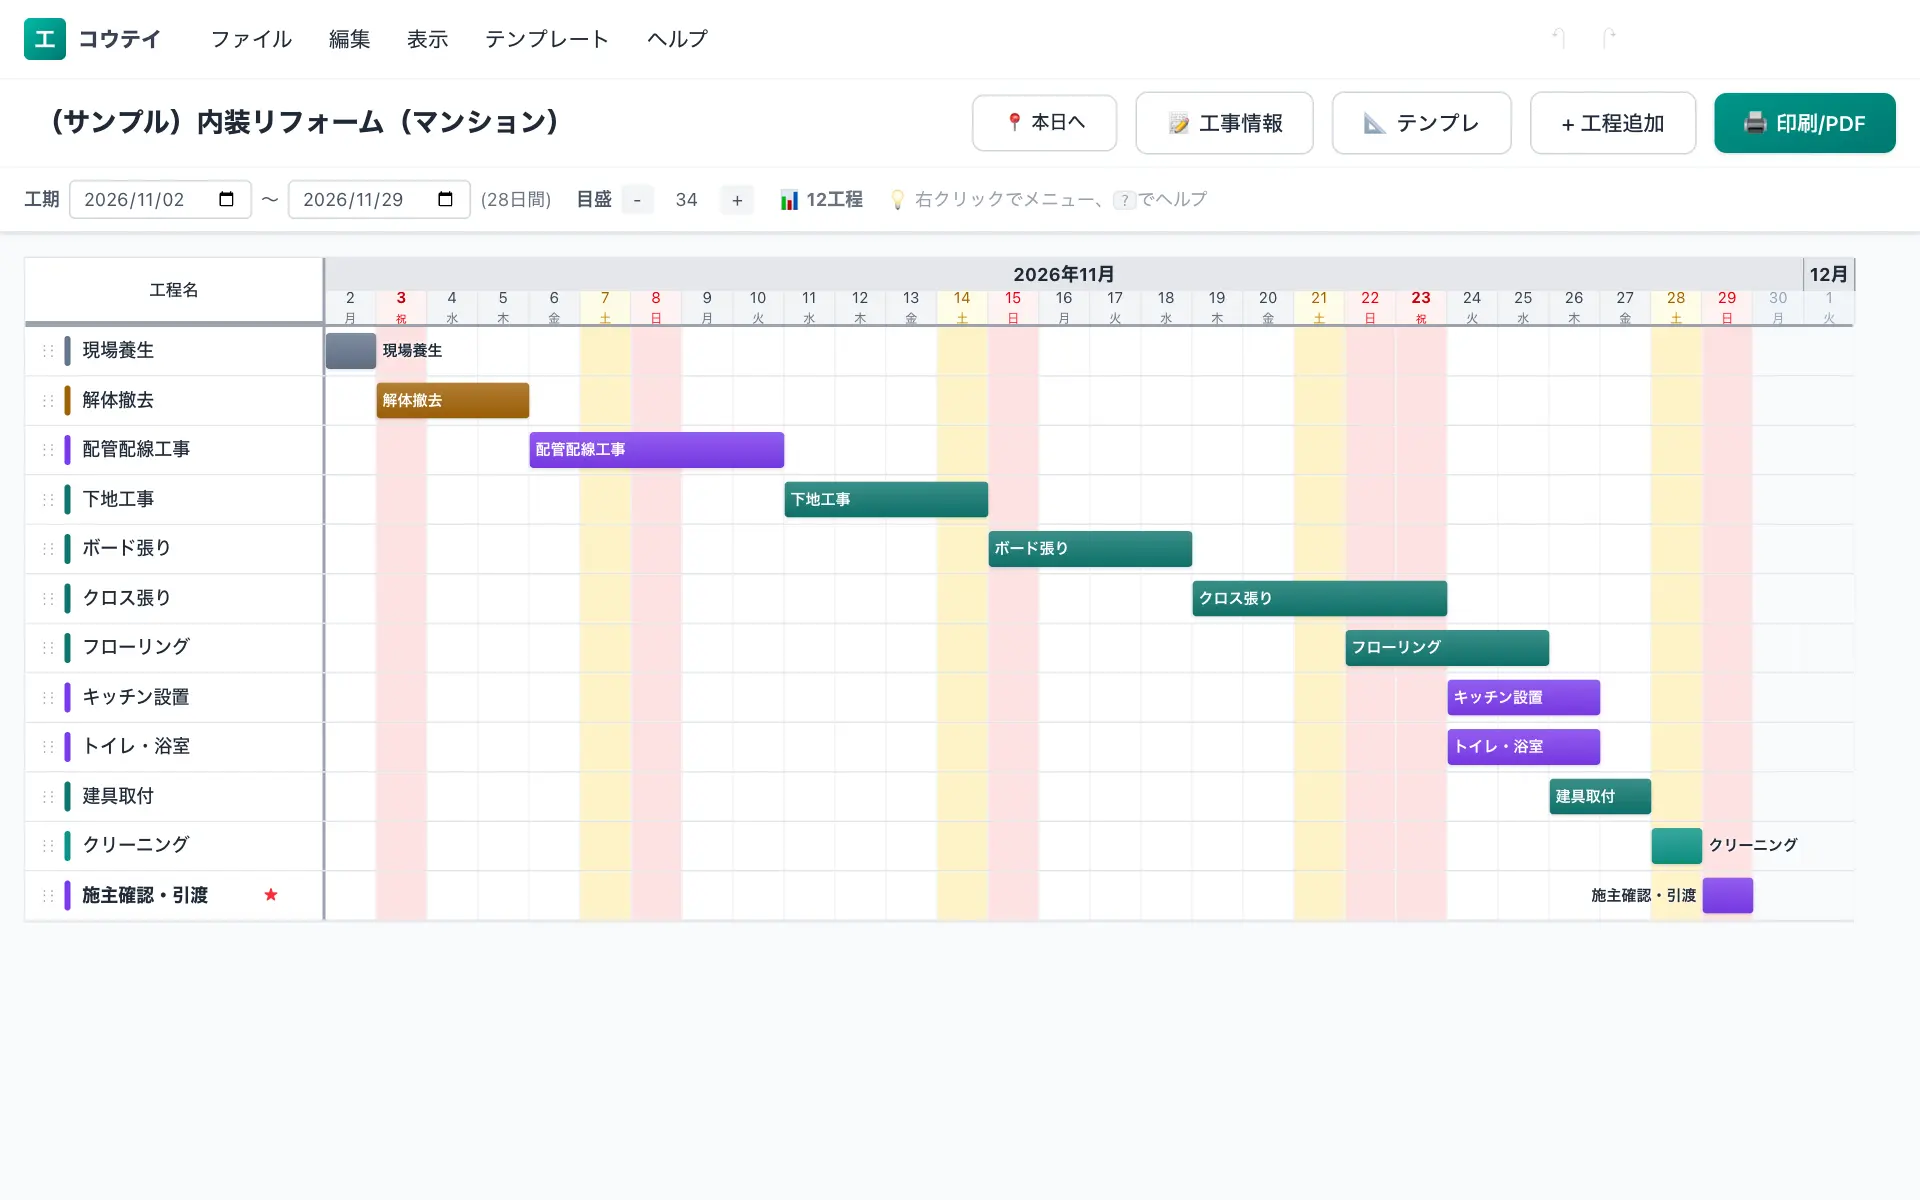1920x1200 pixels.
Task: Click the 12工程 bar chart icon
Action: tap(789, 199)
